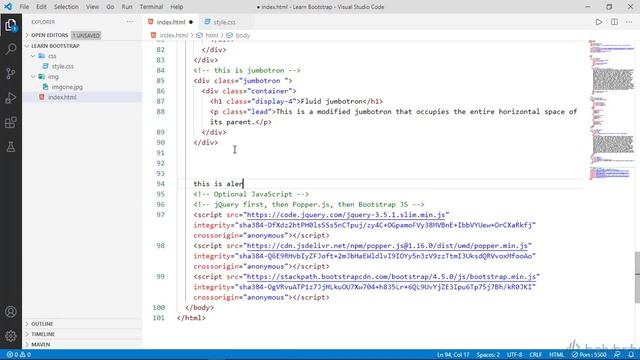Open the Manage gear icon

coord(11,336)
